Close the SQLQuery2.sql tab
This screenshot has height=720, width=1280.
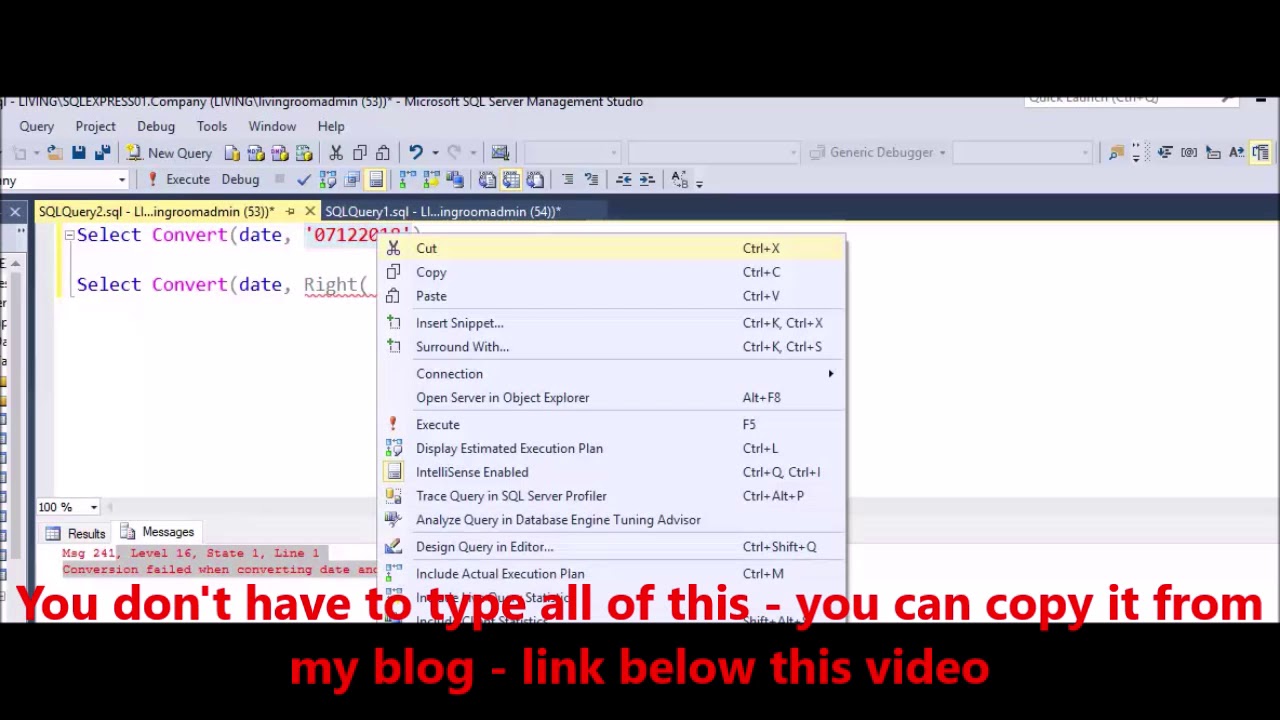[x=310, y=212]
